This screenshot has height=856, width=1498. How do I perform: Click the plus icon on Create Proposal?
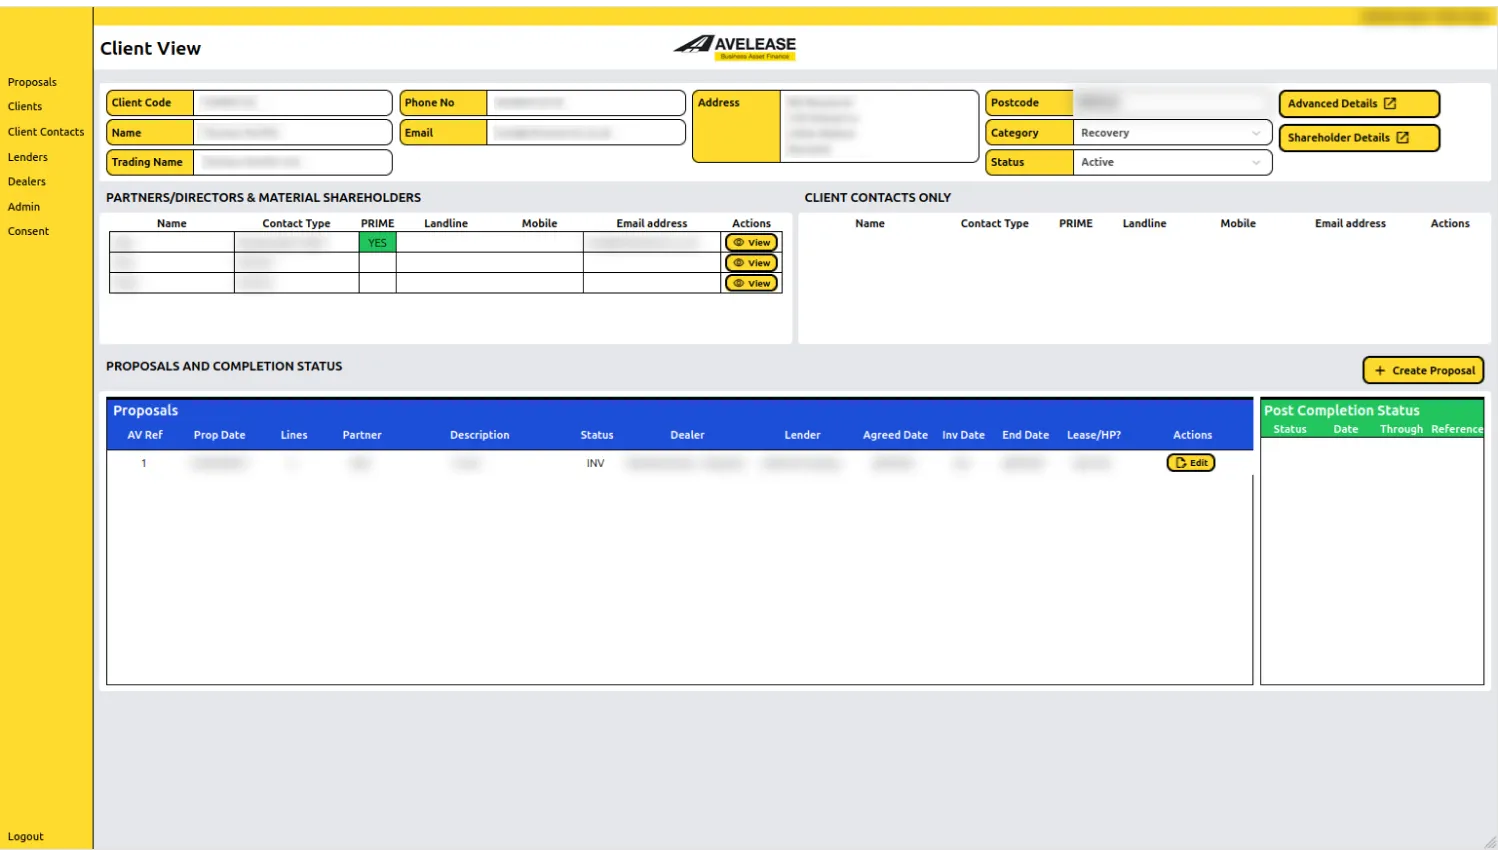(x=1380, y=371)
